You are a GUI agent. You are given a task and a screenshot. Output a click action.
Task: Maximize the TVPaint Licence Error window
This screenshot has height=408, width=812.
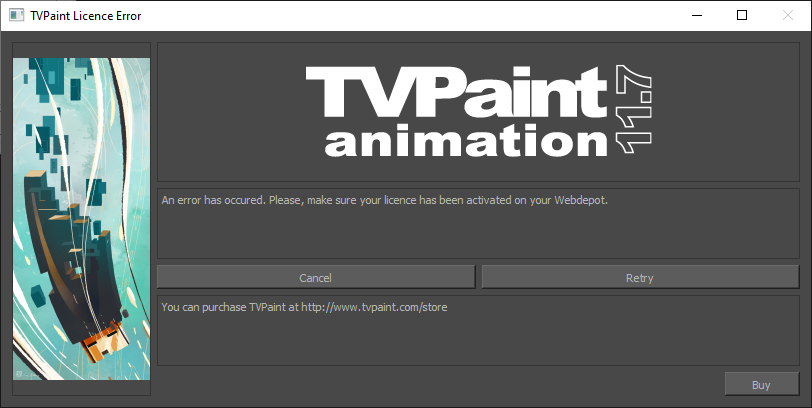[x=742, y=16]
